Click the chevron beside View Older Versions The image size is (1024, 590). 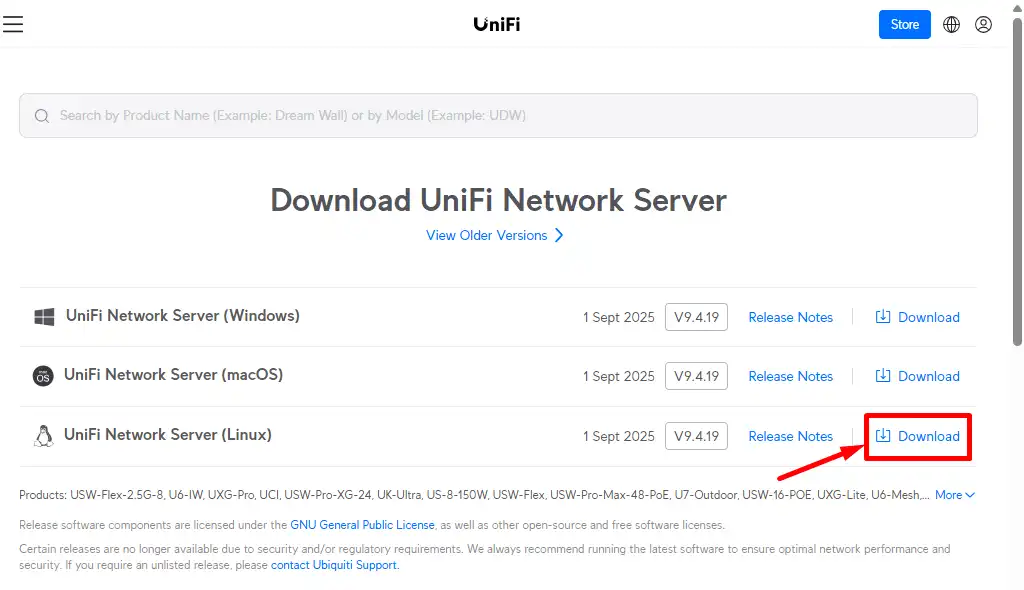point(559,235)
